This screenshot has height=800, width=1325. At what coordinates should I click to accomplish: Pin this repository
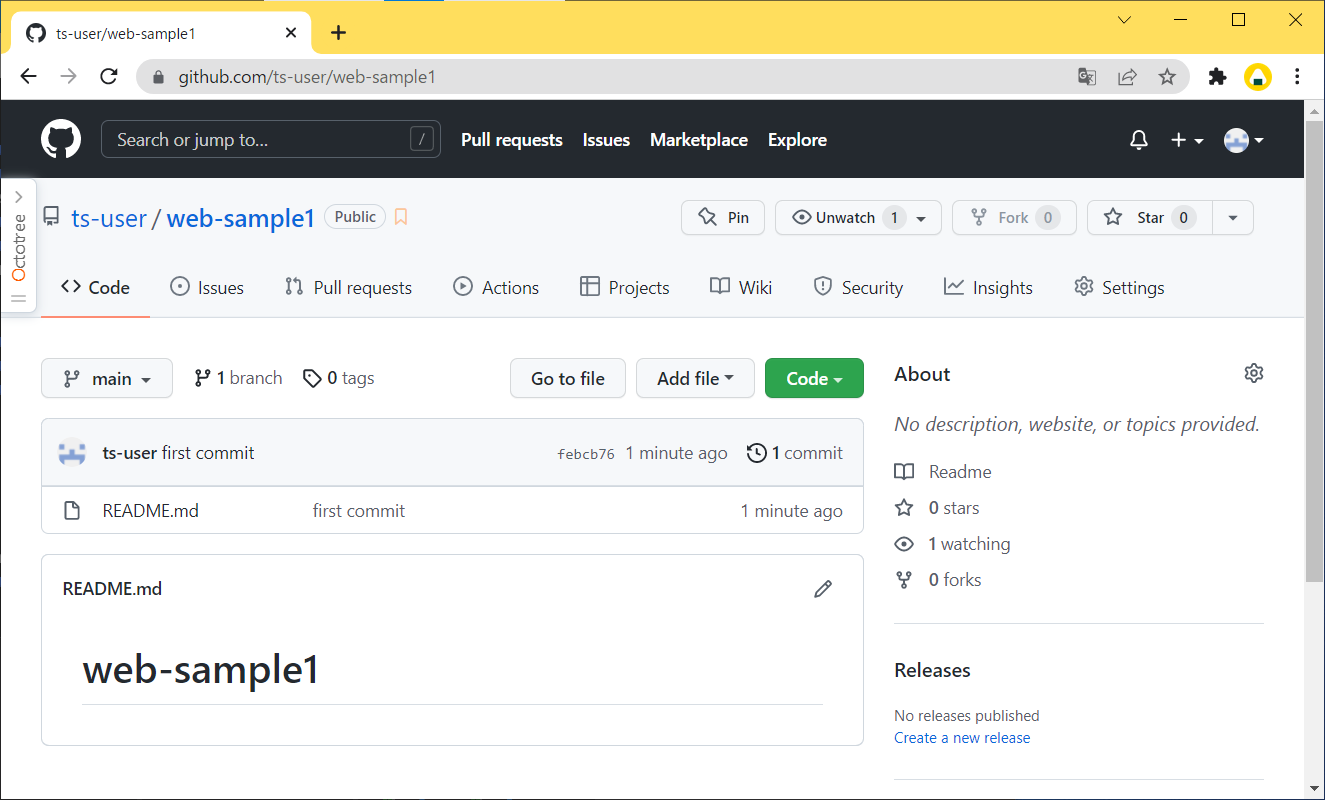pos(723,217)
